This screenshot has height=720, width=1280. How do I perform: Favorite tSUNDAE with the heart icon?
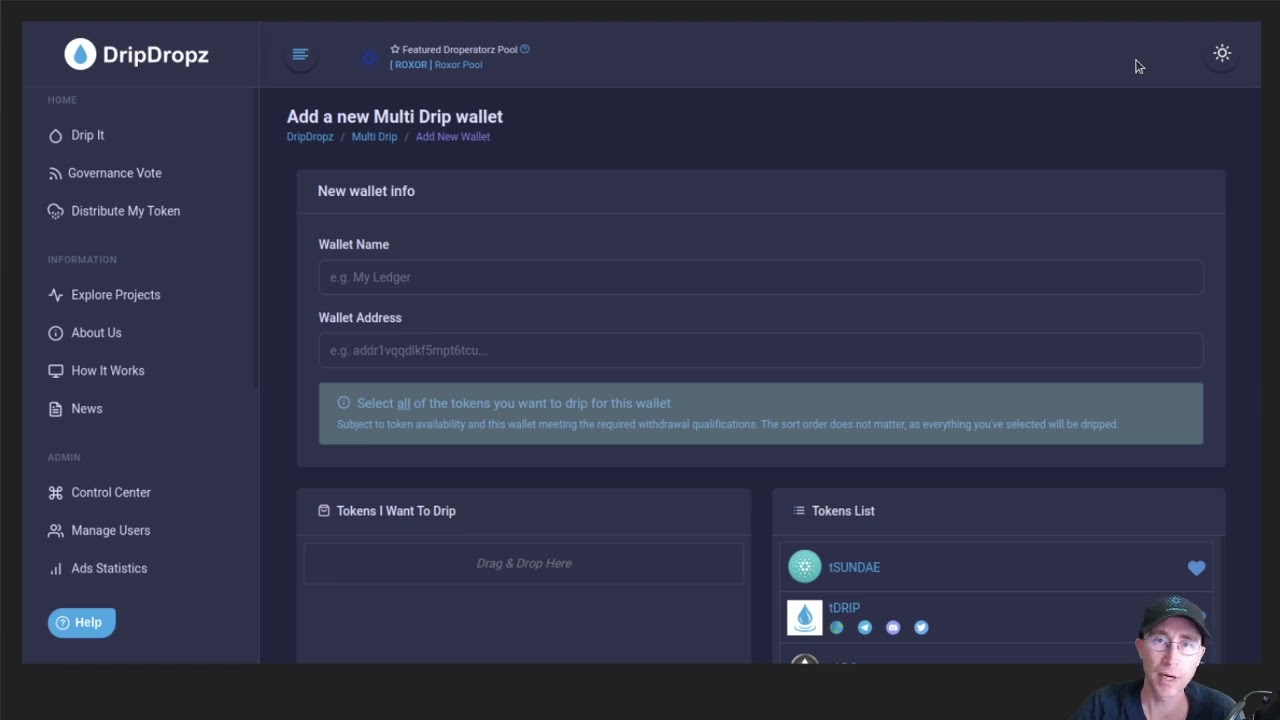click(1196, 568)
